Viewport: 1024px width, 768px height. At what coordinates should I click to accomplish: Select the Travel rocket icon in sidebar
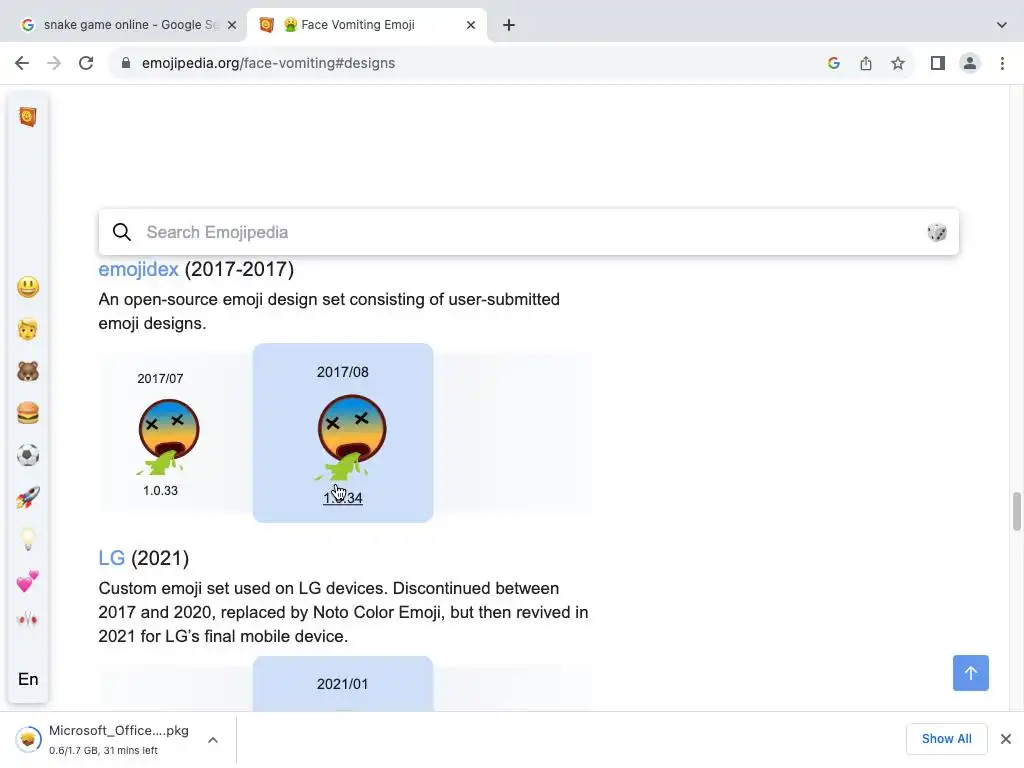pyautogui.click(x=28, y=498)
